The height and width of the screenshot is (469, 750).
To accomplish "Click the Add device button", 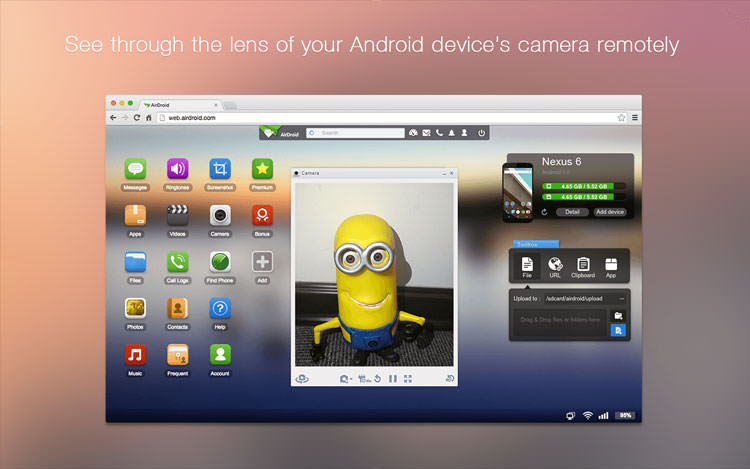I will click(610, 212).
